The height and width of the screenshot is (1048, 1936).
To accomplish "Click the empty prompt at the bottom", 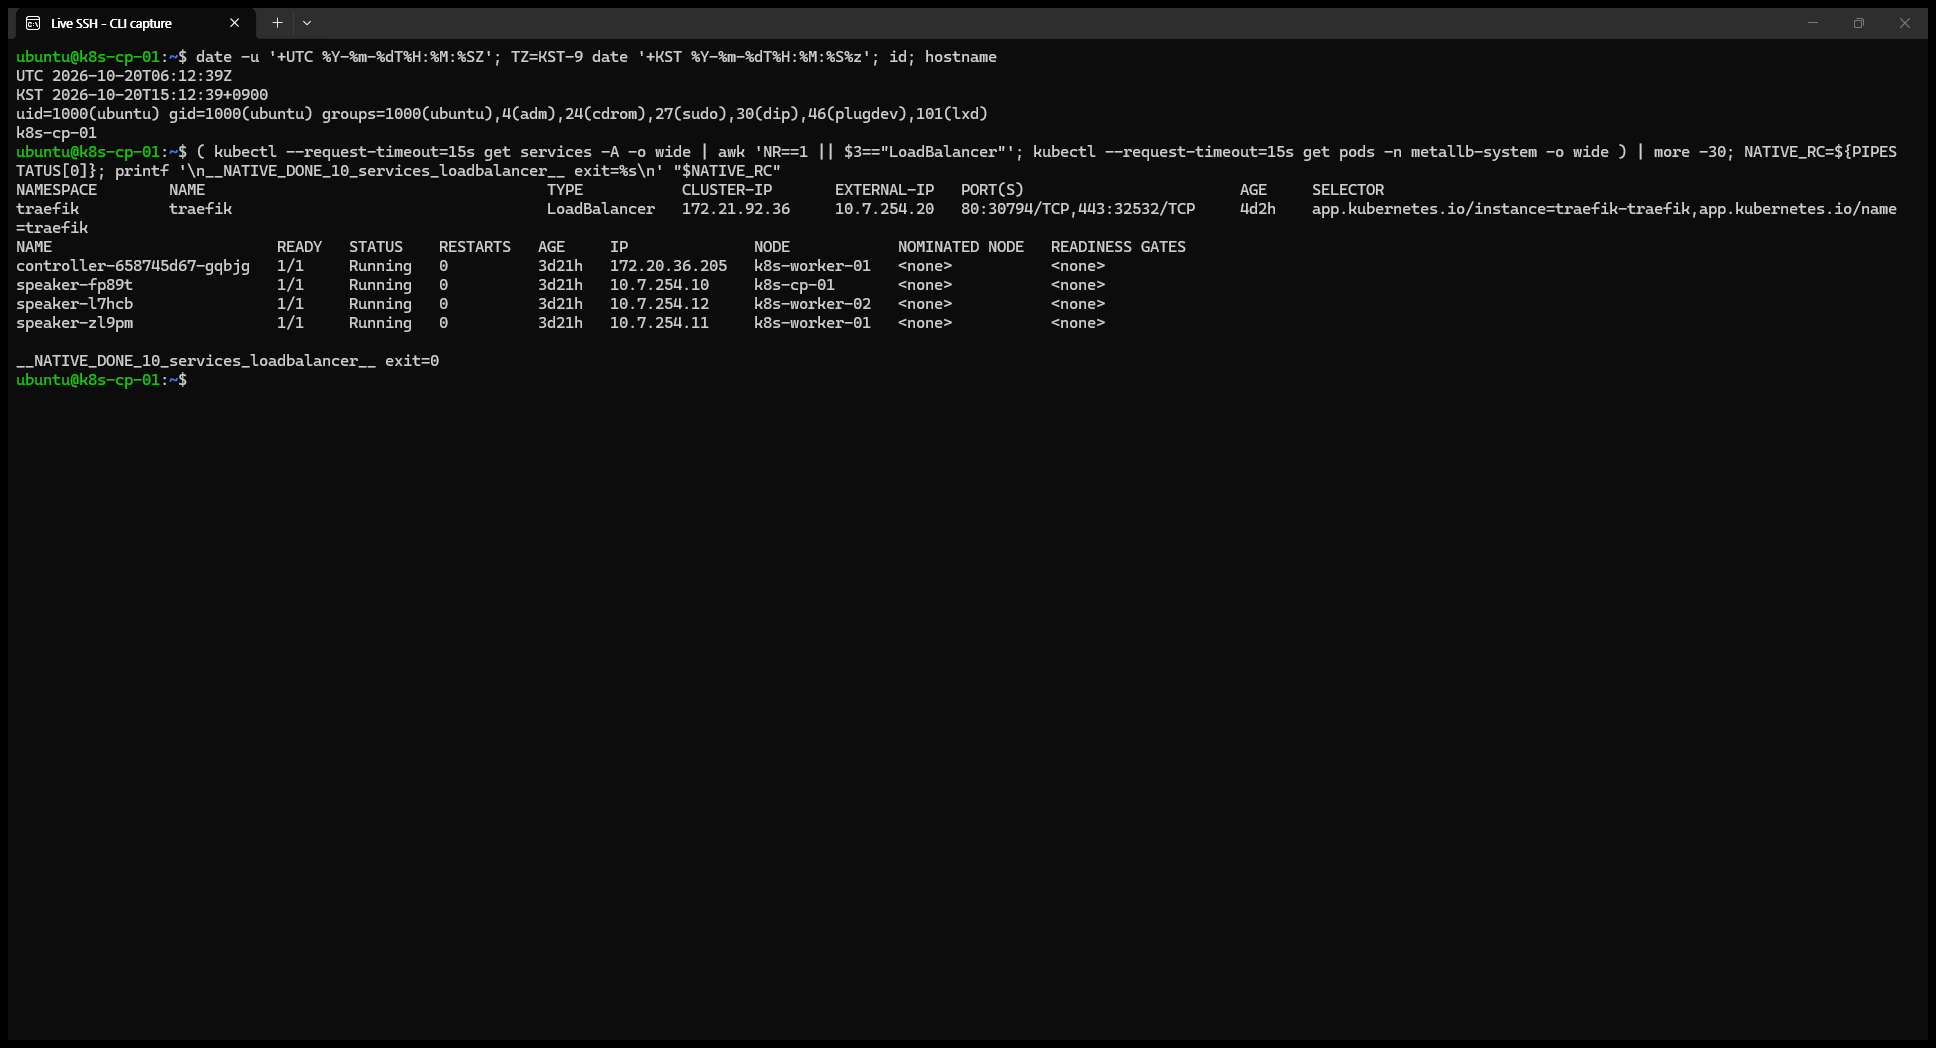I will (102, 380).
